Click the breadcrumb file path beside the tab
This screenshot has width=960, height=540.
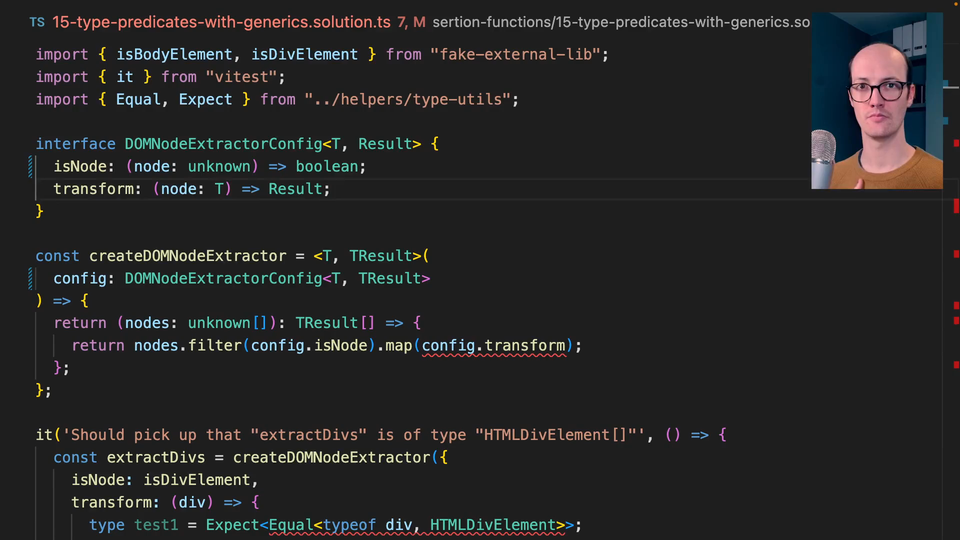(620, 21)
